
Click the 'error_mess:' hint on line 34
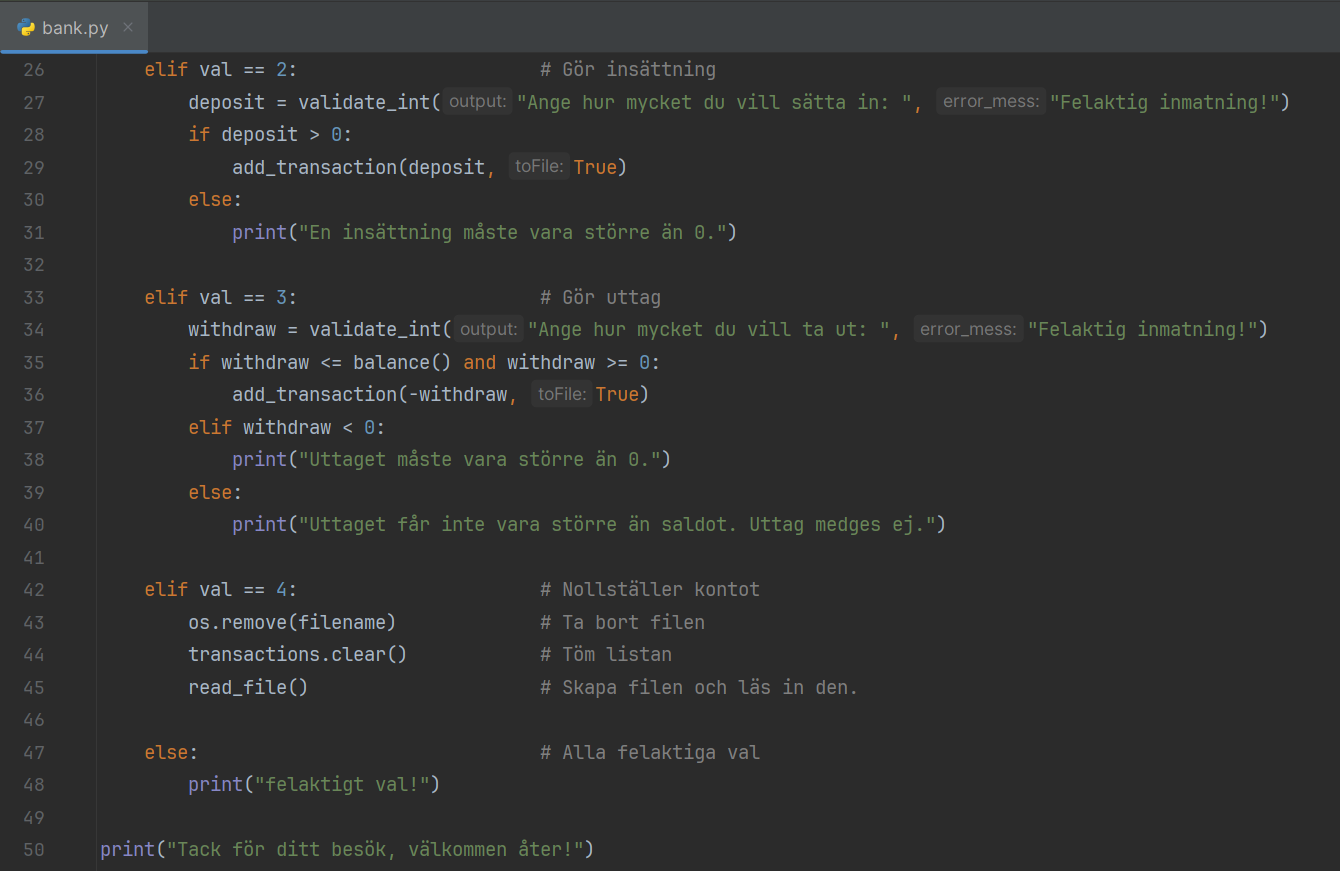pyautogui.click(x=968, y=329)
